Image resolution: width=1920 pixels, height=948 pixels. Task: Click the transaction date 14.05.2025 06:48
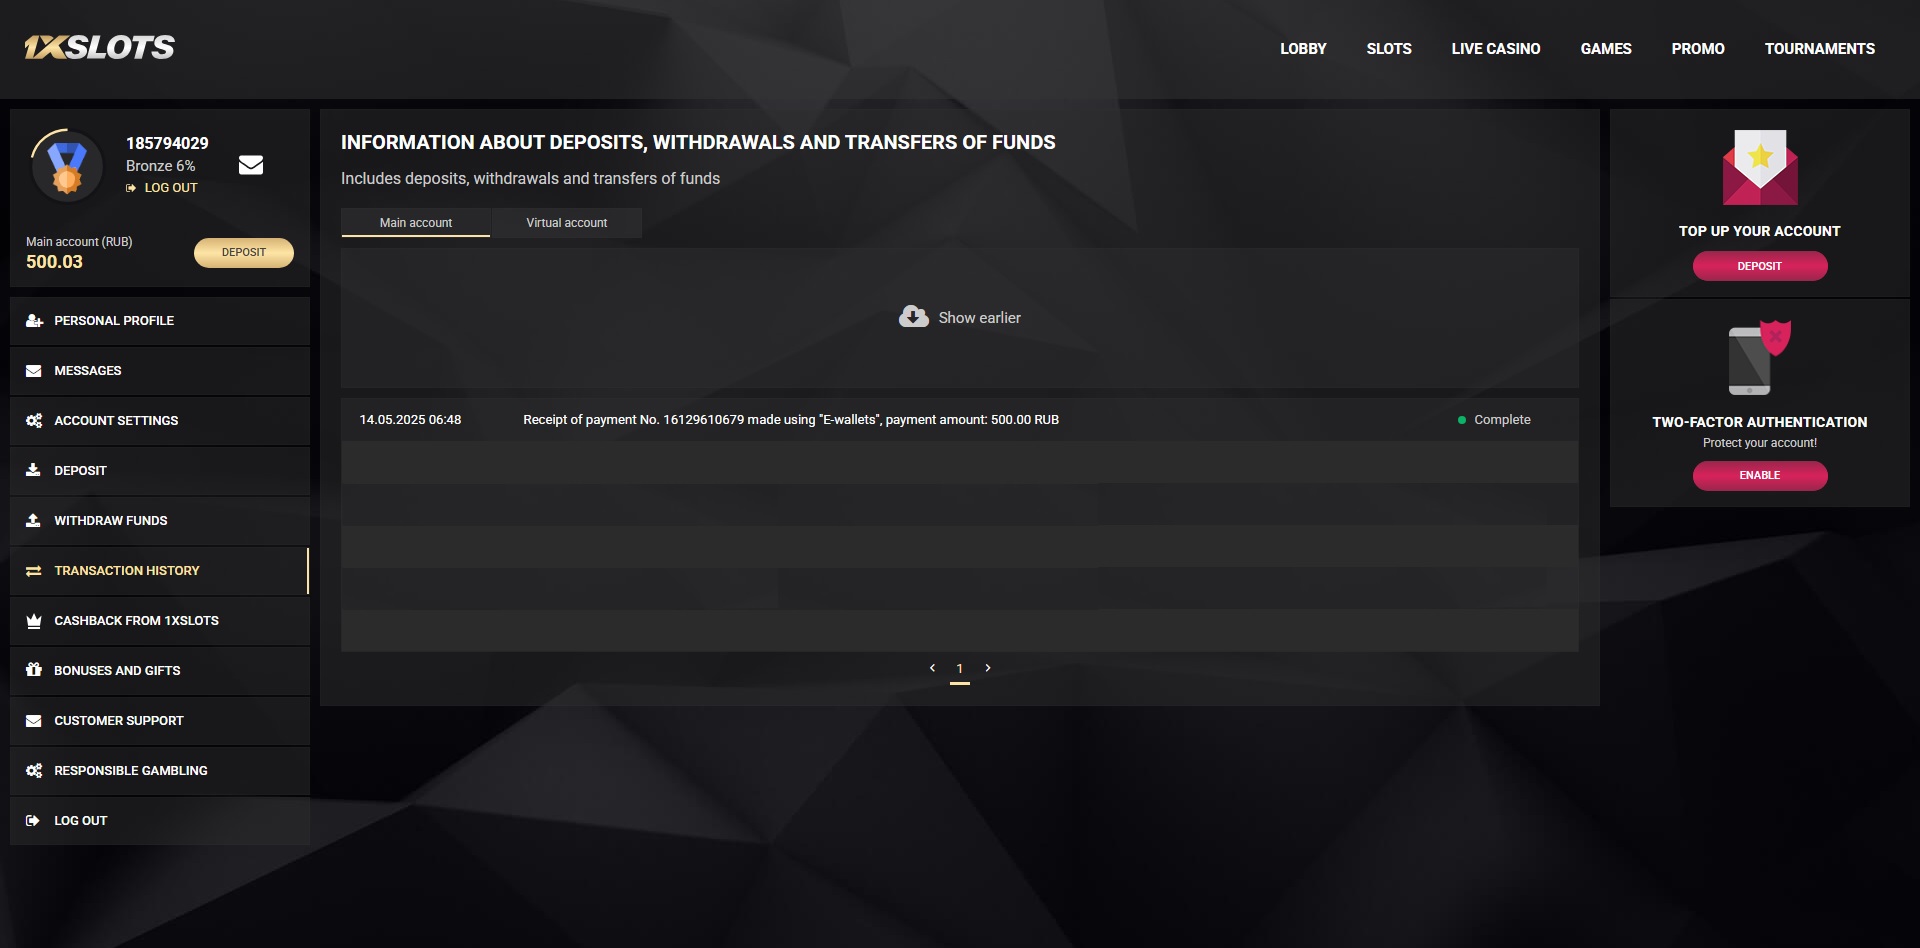coord(410,420)
